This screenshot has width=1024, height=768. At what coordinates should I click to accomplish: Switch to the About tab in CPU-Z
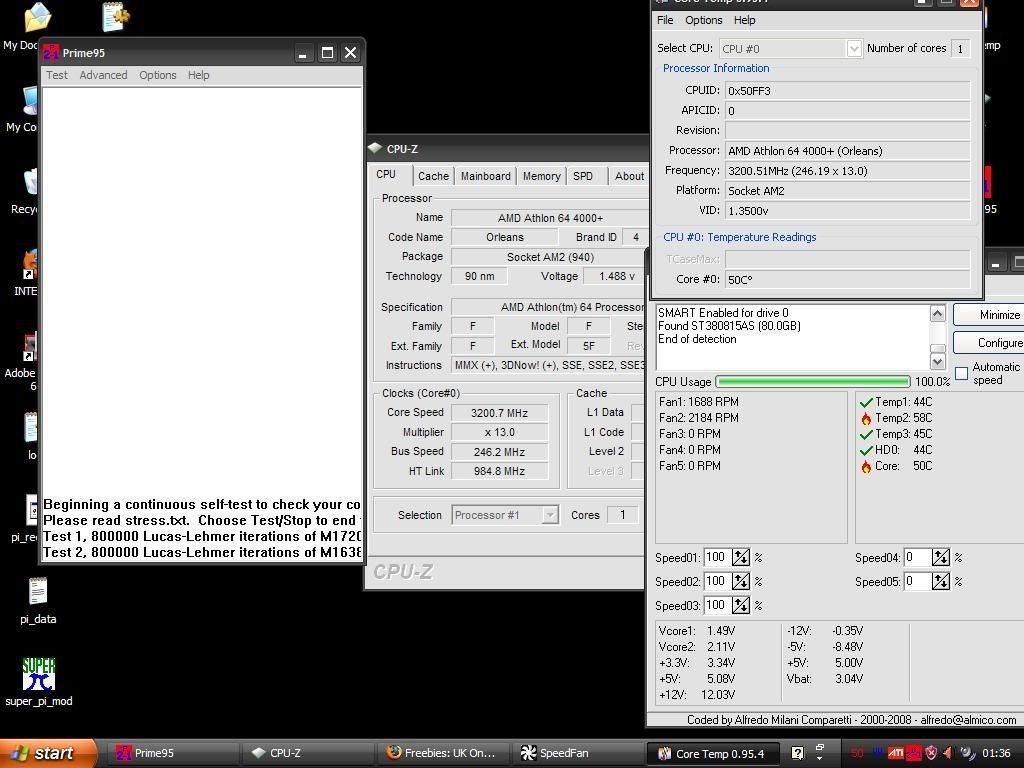pos(629,176)
